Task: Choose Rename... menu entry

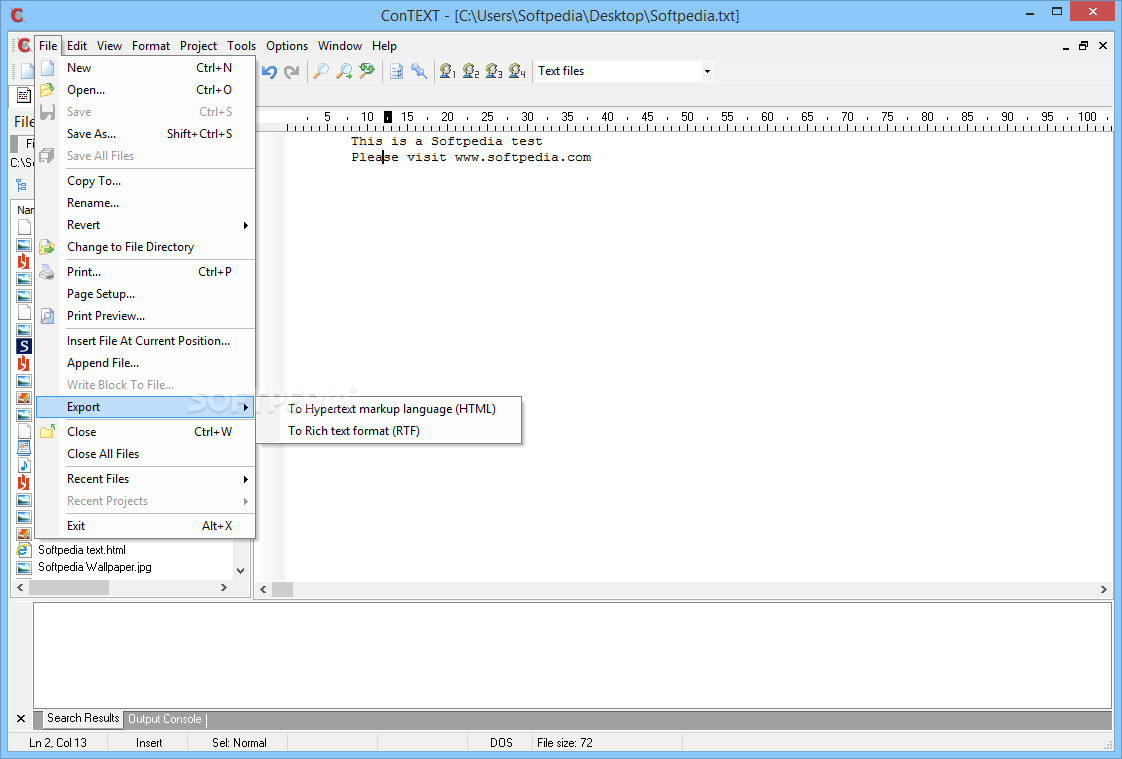Action: (x=146, y=203)
